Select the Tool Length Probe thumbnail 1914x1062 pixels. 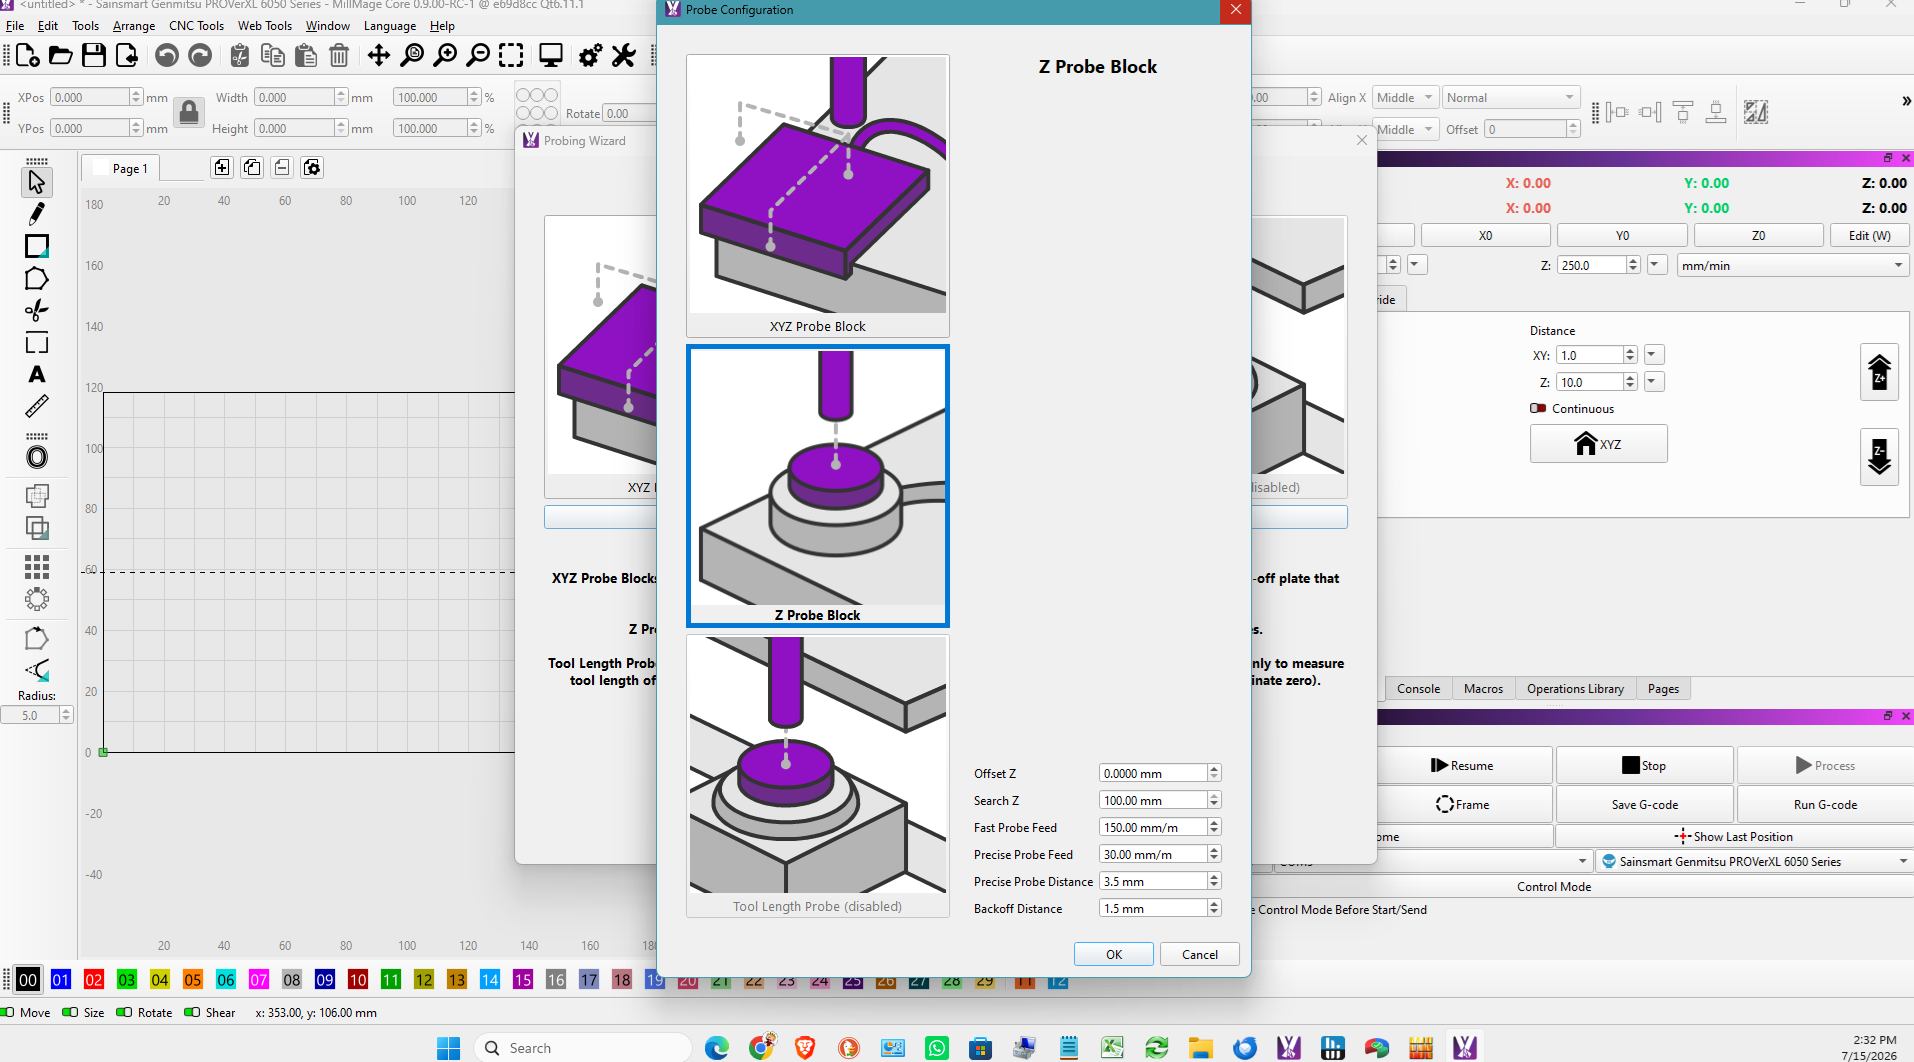818,776
